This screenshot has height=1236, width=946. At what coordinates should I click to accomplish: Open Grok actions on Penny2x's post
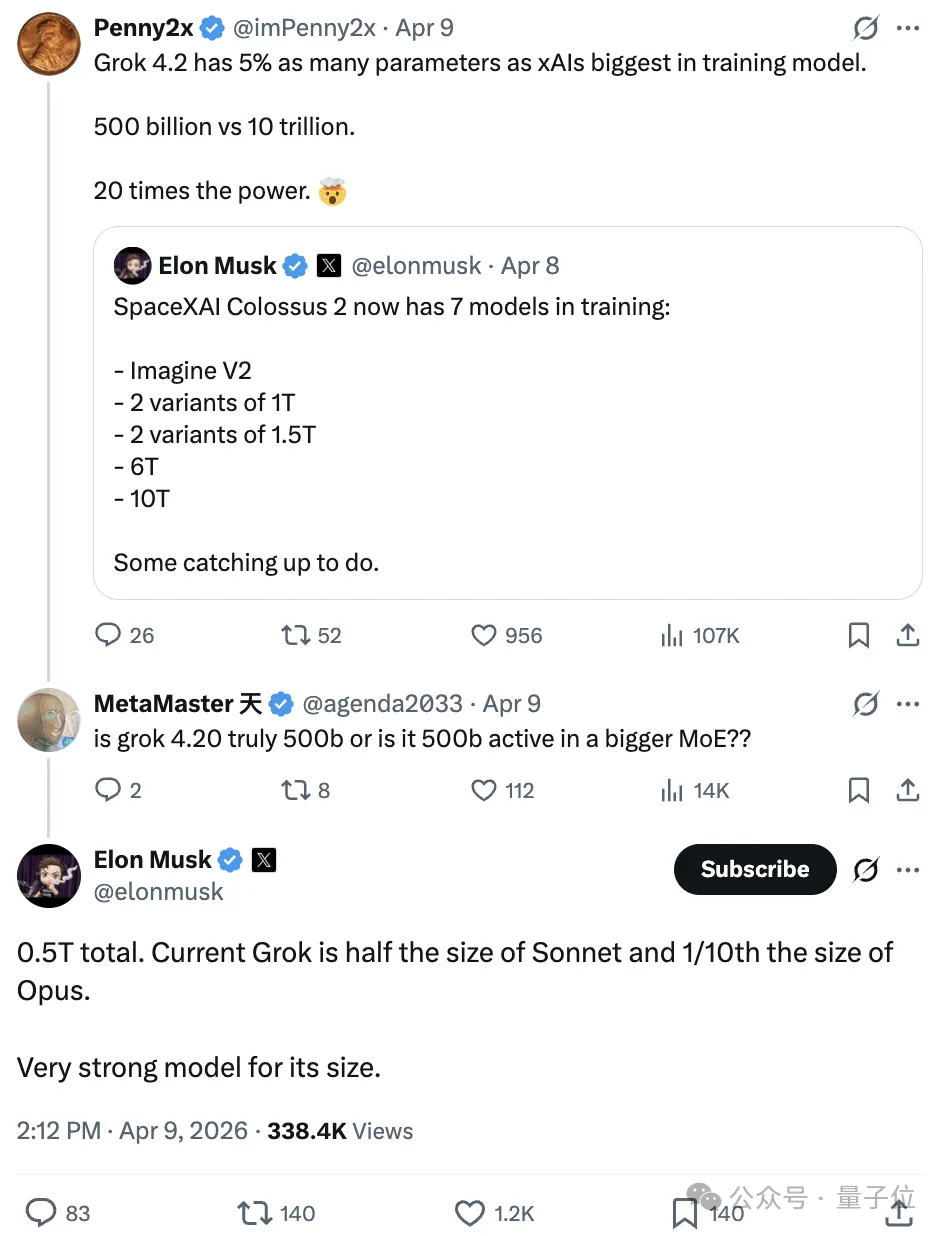coord(866,28)
